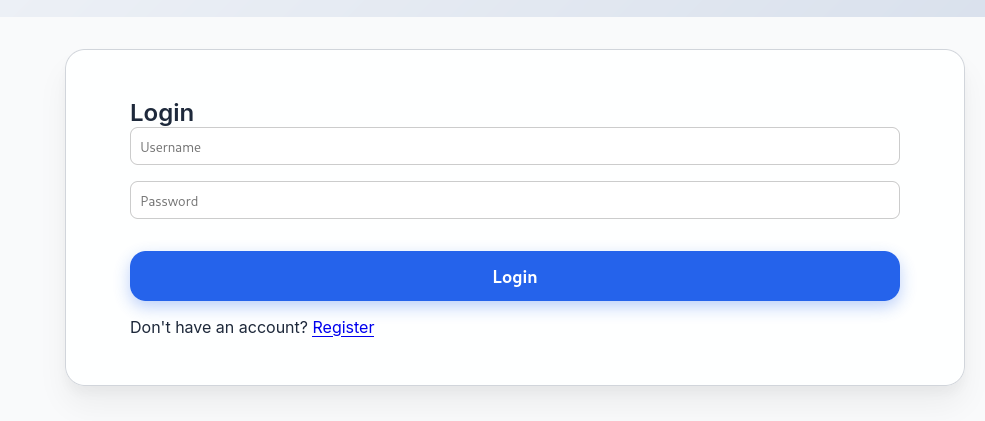The height and width of the screenshot is (421, 985).
Task: Activate the first field under the Login heading
Action: (x=514, y=146)
